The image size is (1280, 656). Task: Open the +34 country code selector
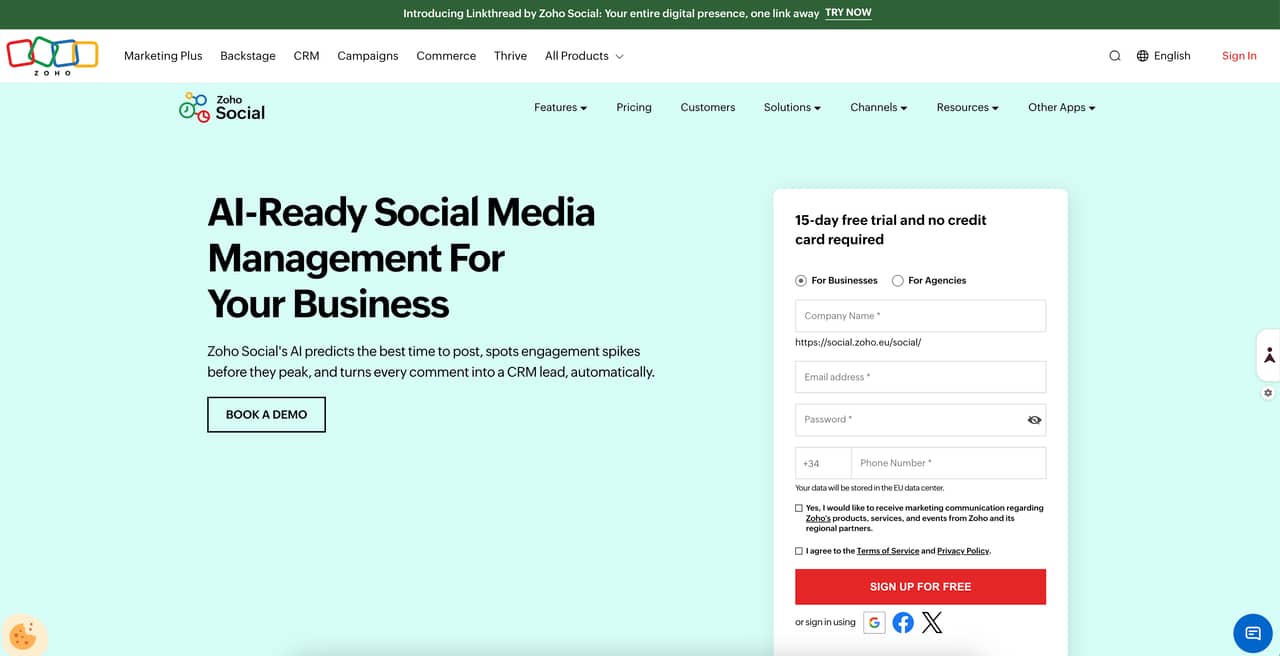click(x=823, y=463)
